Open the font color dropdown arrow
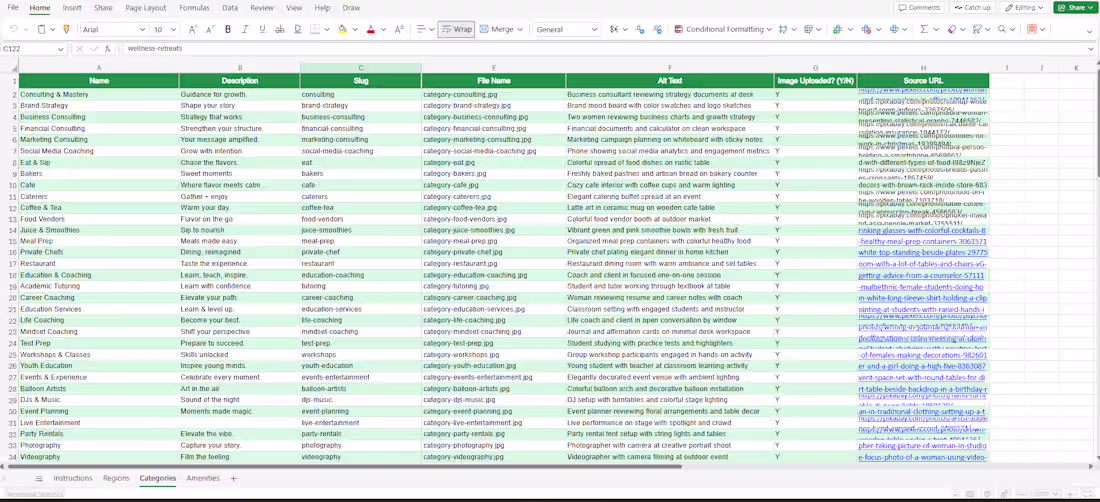 (x=383, y=29)
